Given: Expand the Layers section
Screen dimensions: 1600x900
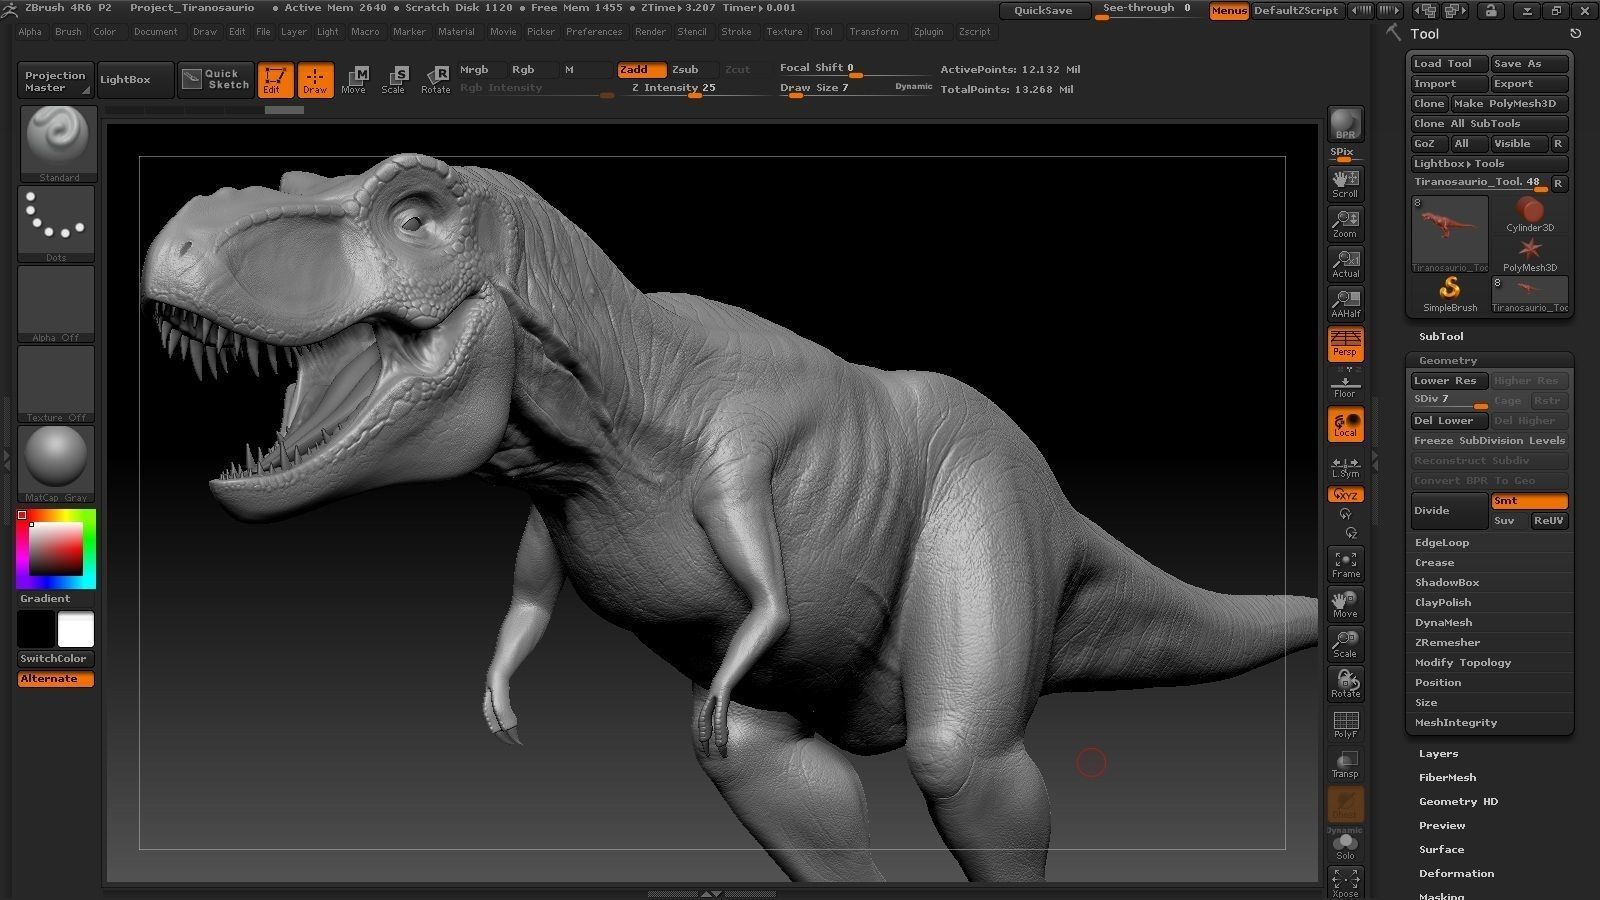Looking at the screenshot, I should click(1438, 753).
